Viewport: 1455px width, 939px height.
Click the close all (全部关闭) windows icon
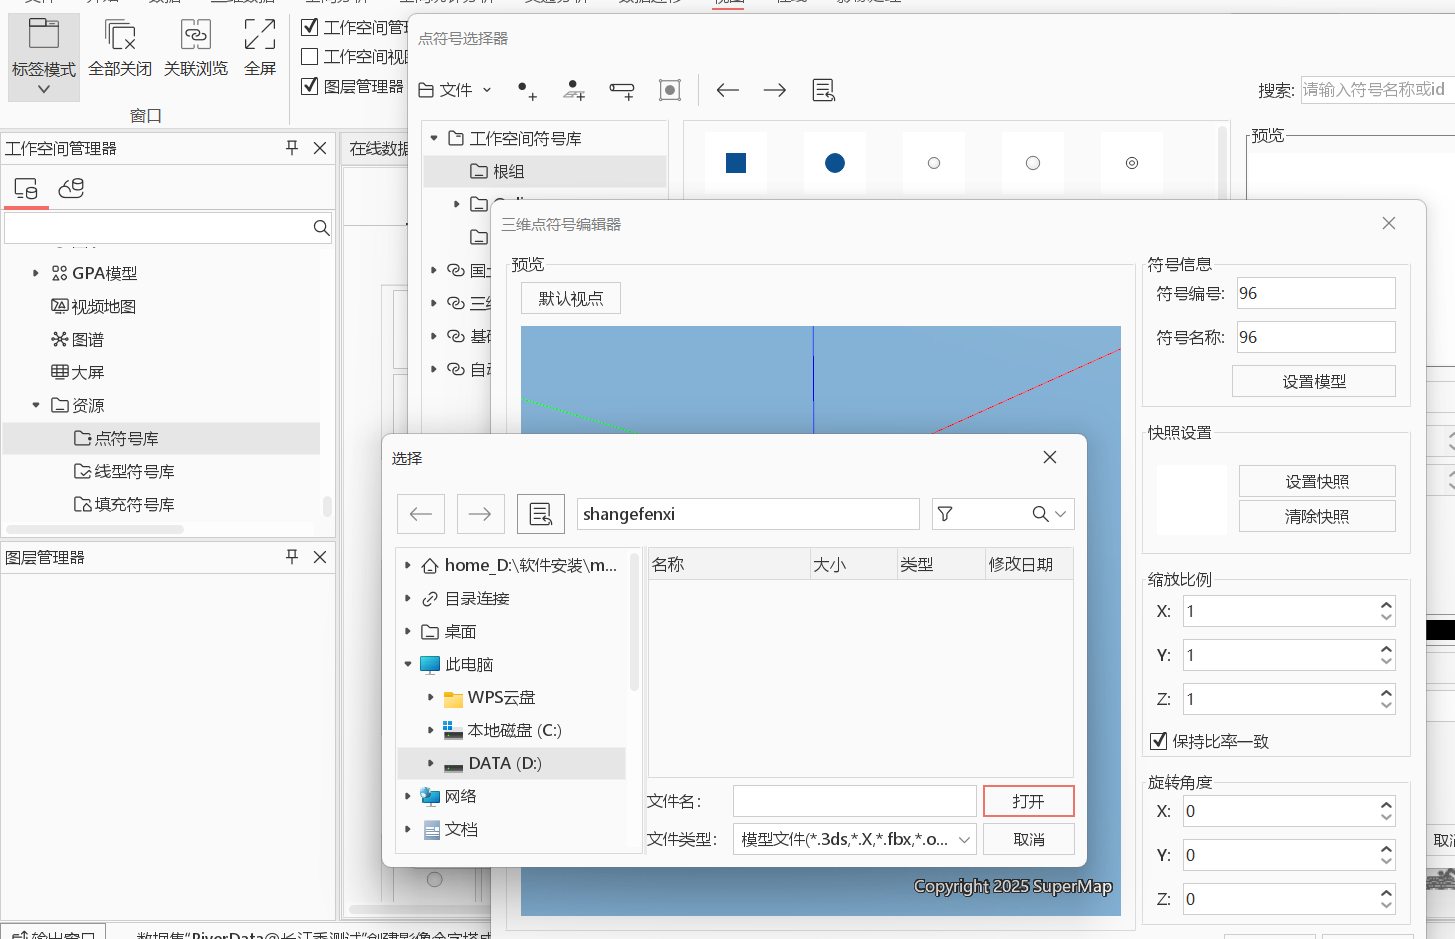coord(120,36)
